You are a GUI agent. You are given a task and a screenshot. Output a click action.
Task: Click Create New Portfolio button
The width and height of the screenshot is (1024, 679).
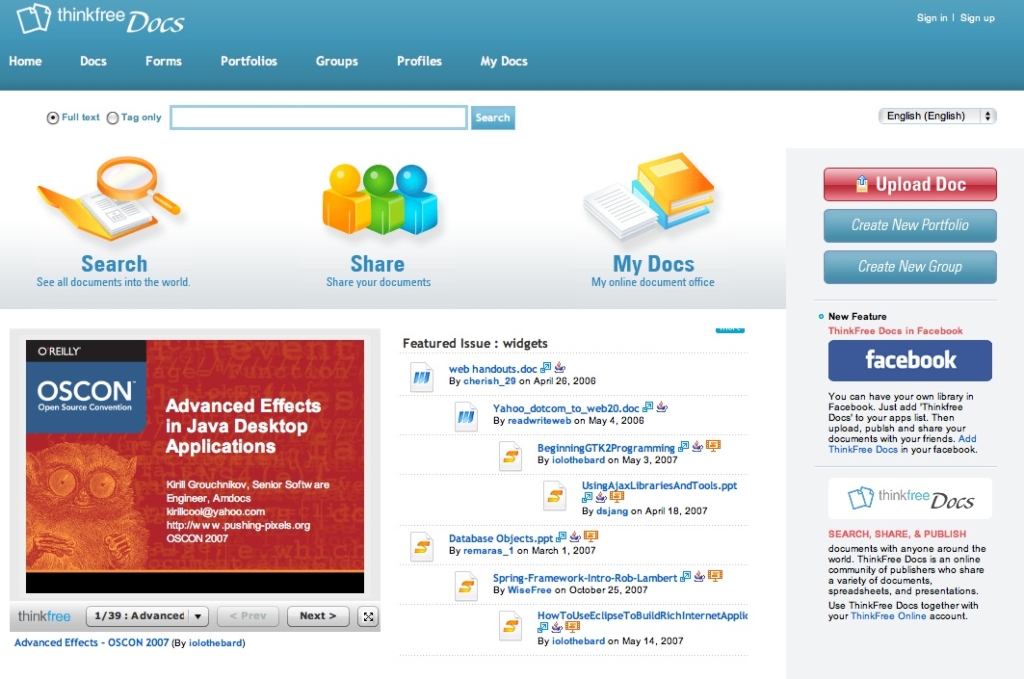(x=910, y=225)
